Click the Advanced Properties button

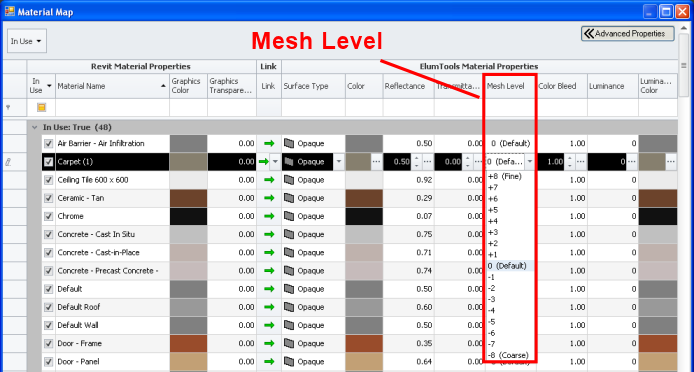pos(628,34)
